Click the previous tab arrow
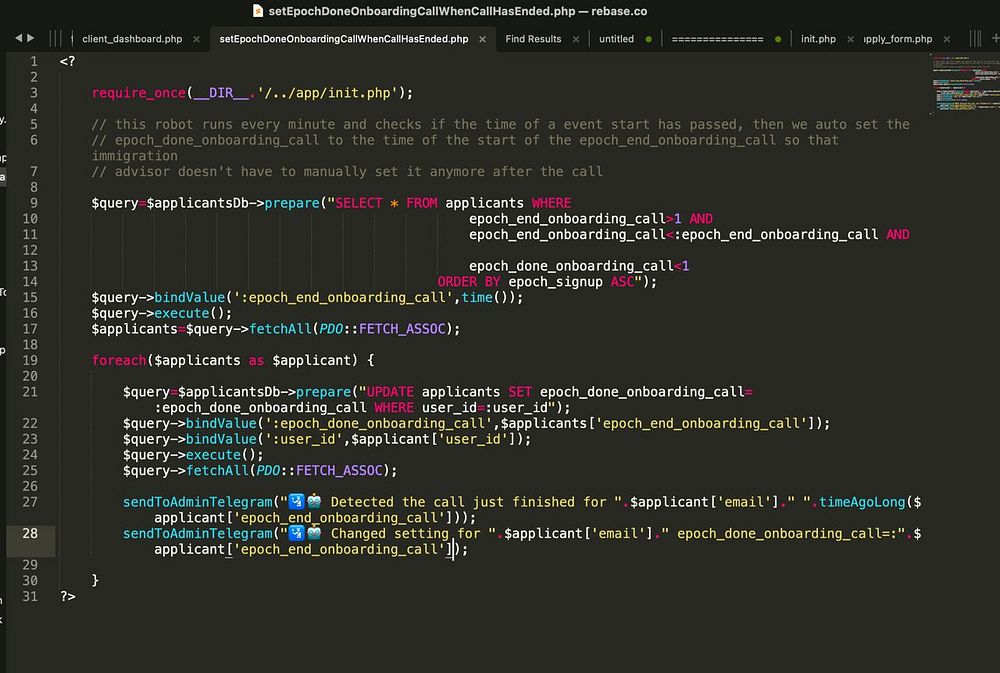This screenshot has height=673, width=1000. click(19, 39)
